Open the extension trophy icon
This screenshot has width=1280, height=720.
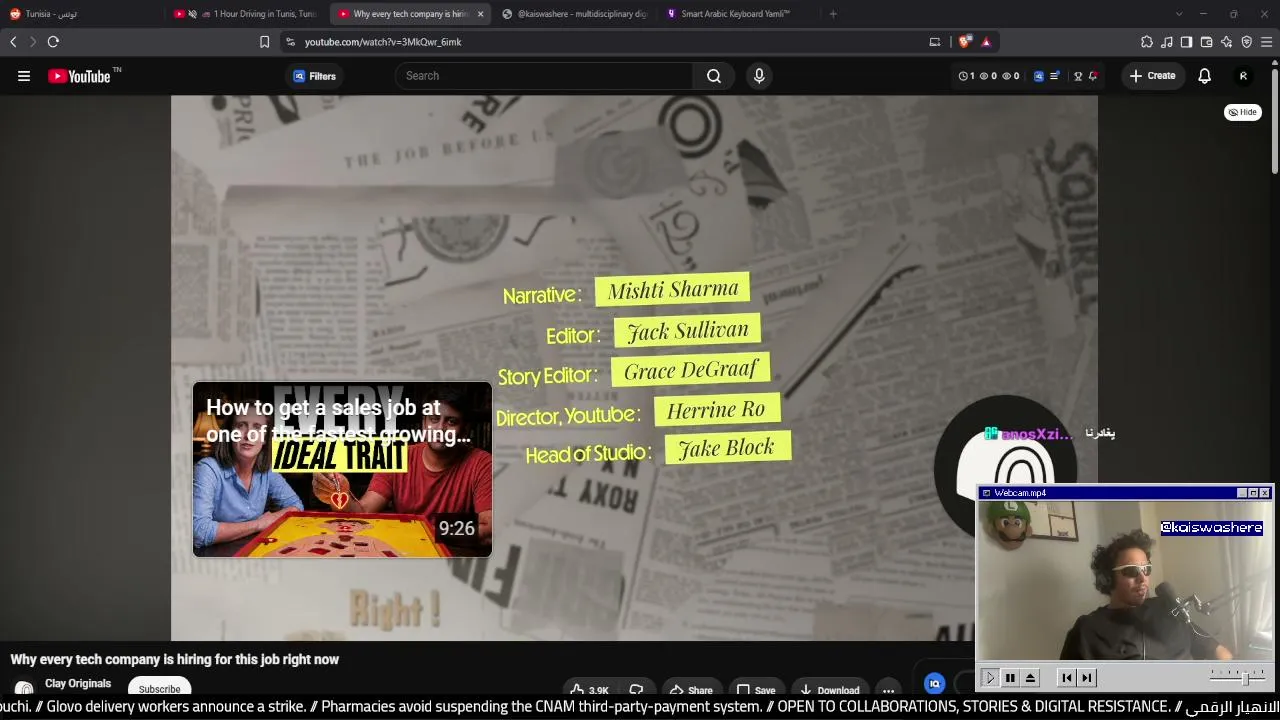[x=1078, y=76]
